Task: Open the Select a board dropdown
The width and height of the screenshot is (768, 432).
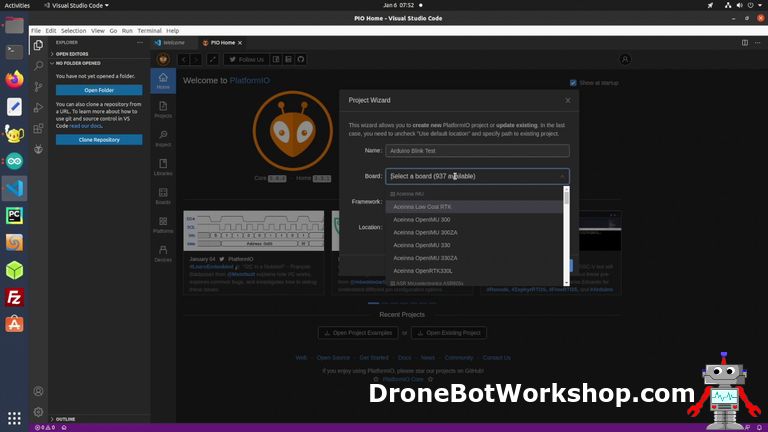Action: coord(477,176)
